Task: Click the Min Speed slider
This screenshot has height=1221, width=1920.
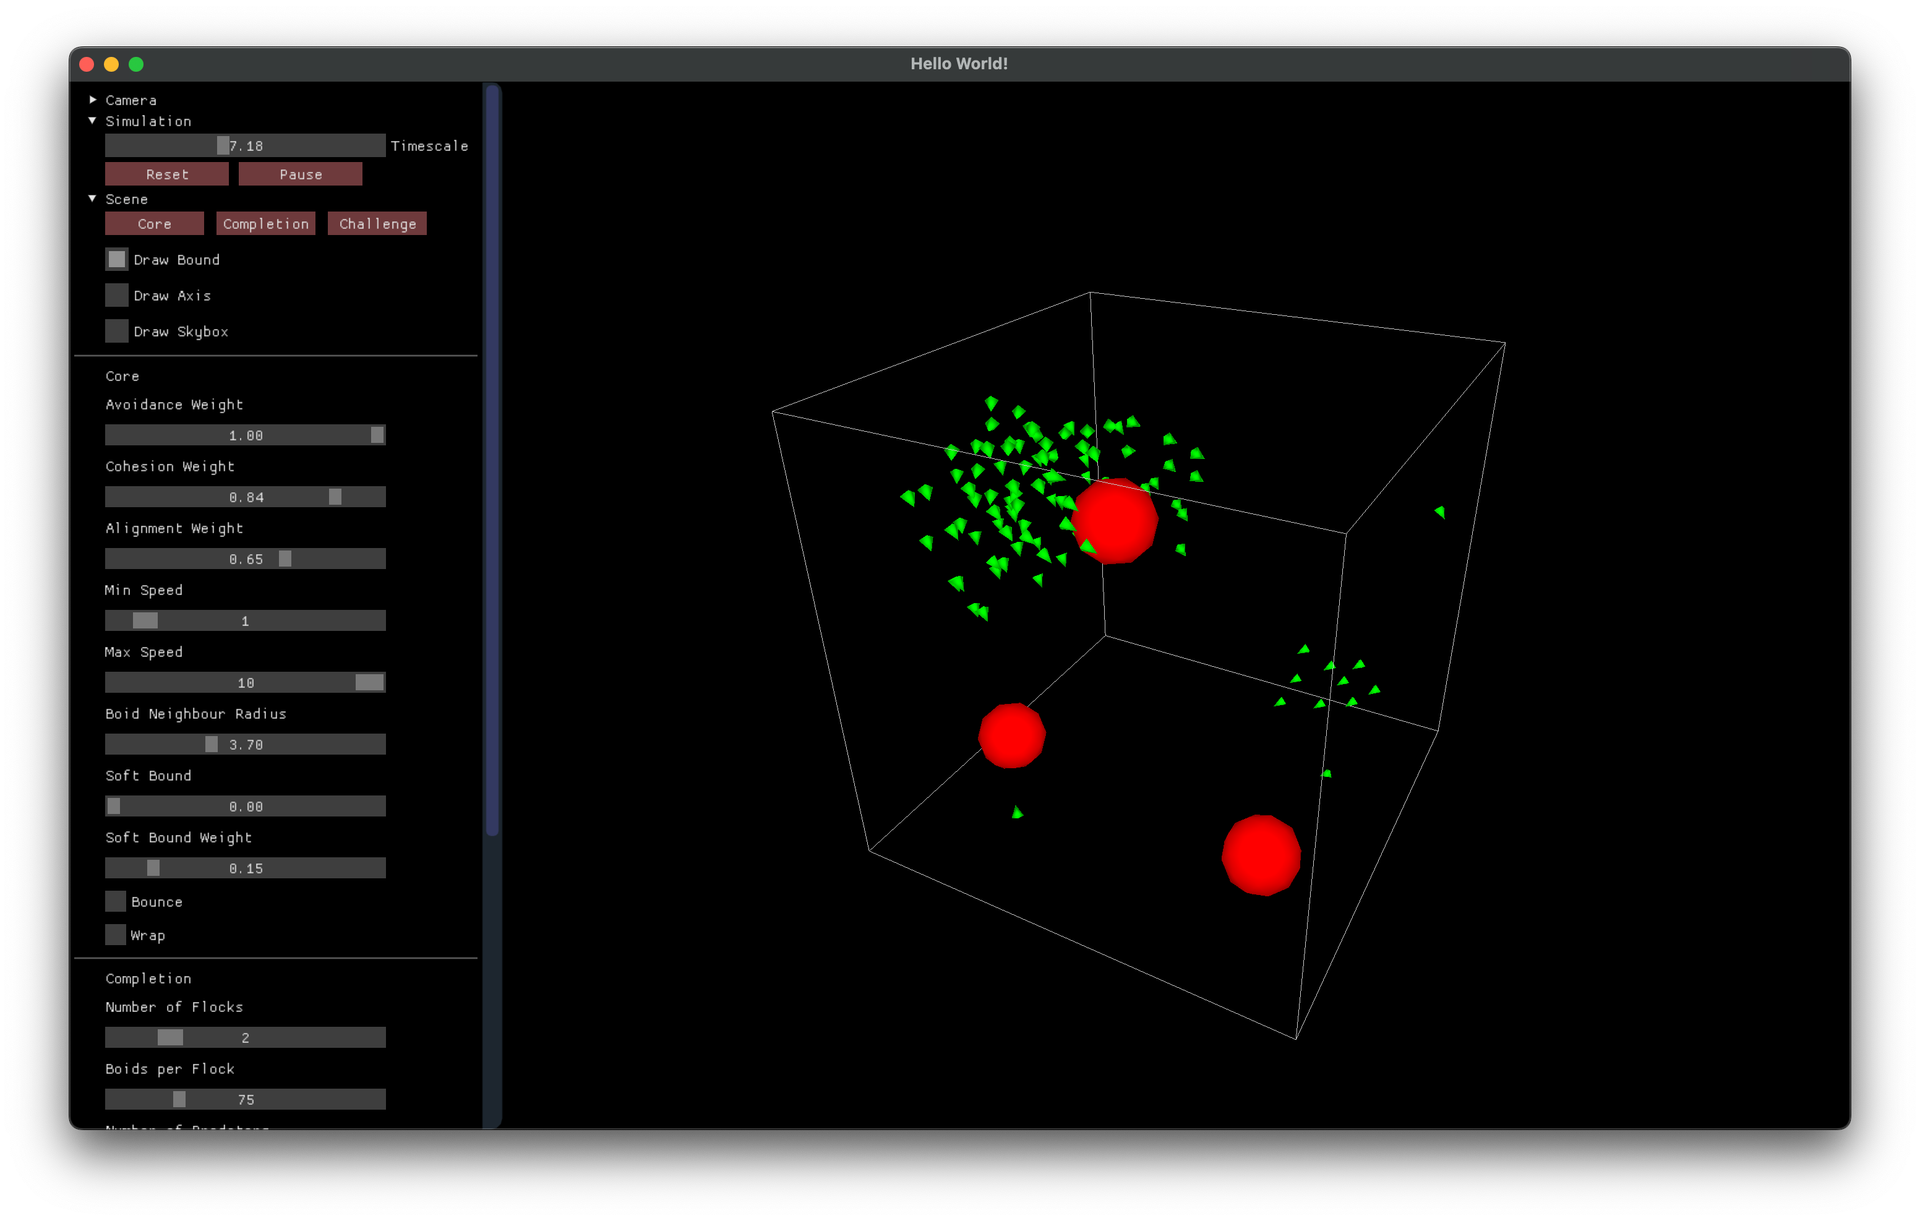Action: click(245, 621)
